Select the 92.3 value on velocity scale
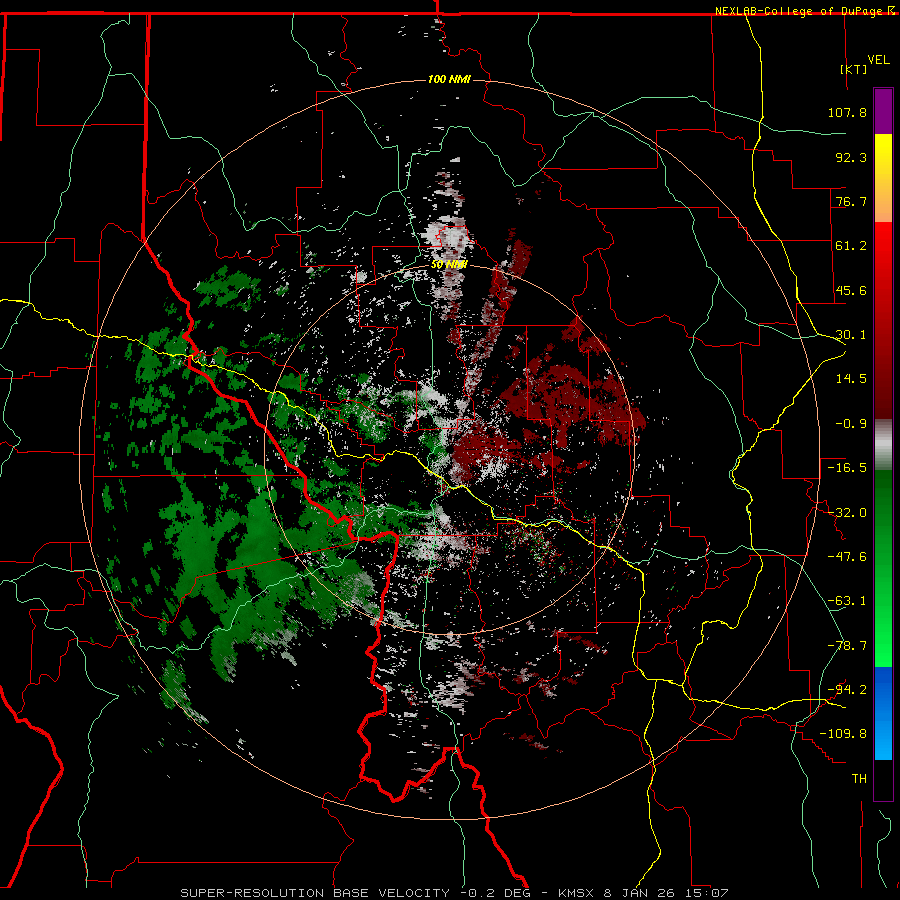Screen dimensions: 900x900 (x=851, y=157)
